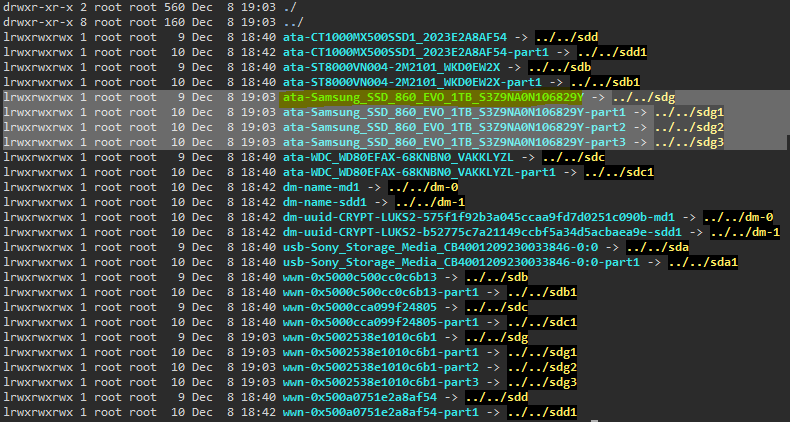
Task: Click target ../../sdd1 on CT1000MX500-part1 row
Action: 612,52
